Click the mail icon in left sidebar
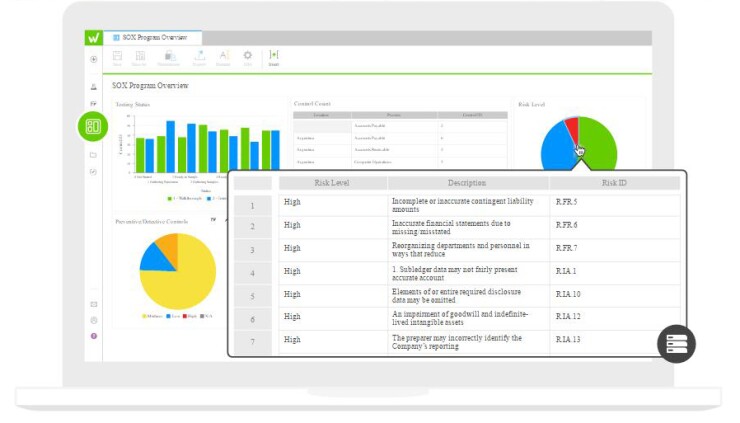The image size is (740, 423). coord(94,304)
